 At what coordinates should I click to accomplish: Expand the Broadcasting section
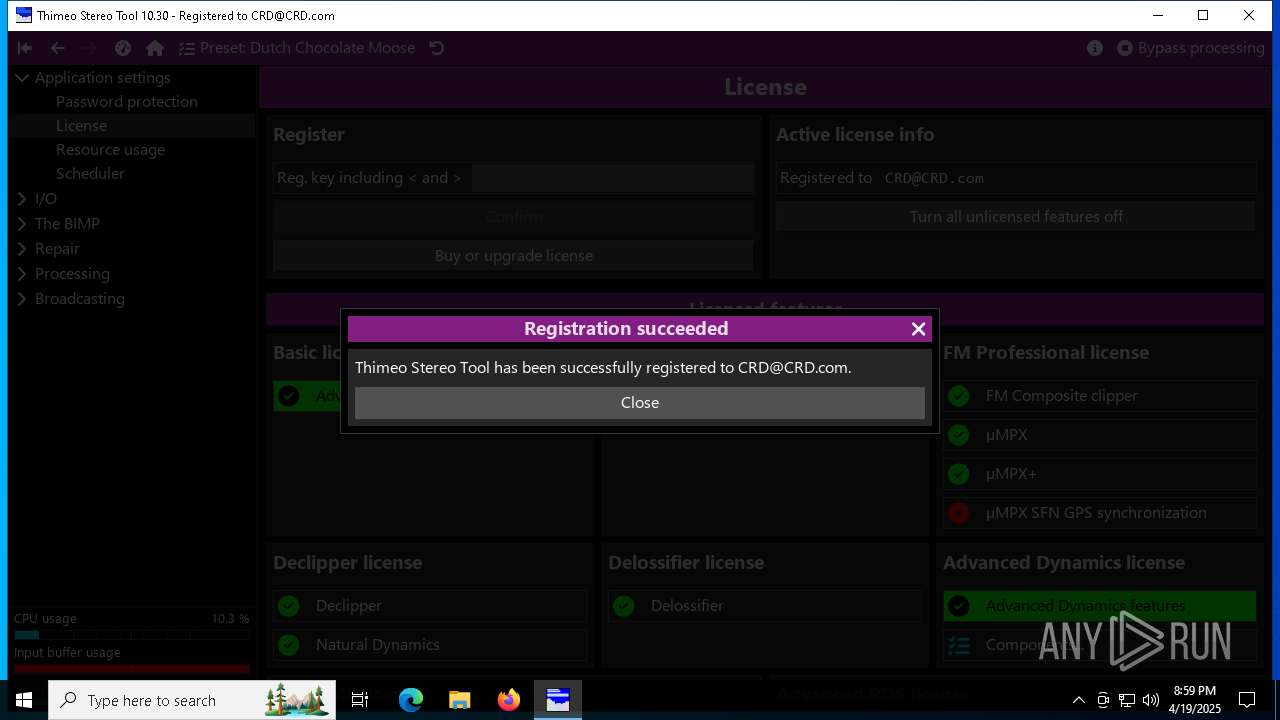point(22,299)
